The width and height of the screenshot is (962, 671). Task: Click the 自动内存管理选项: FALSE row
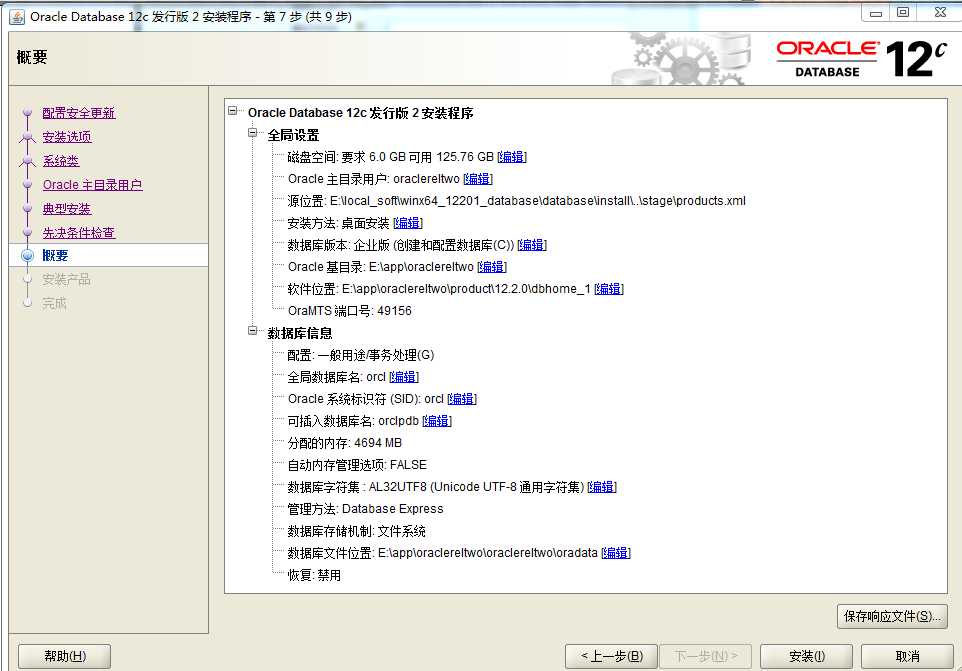coord(357,465)
